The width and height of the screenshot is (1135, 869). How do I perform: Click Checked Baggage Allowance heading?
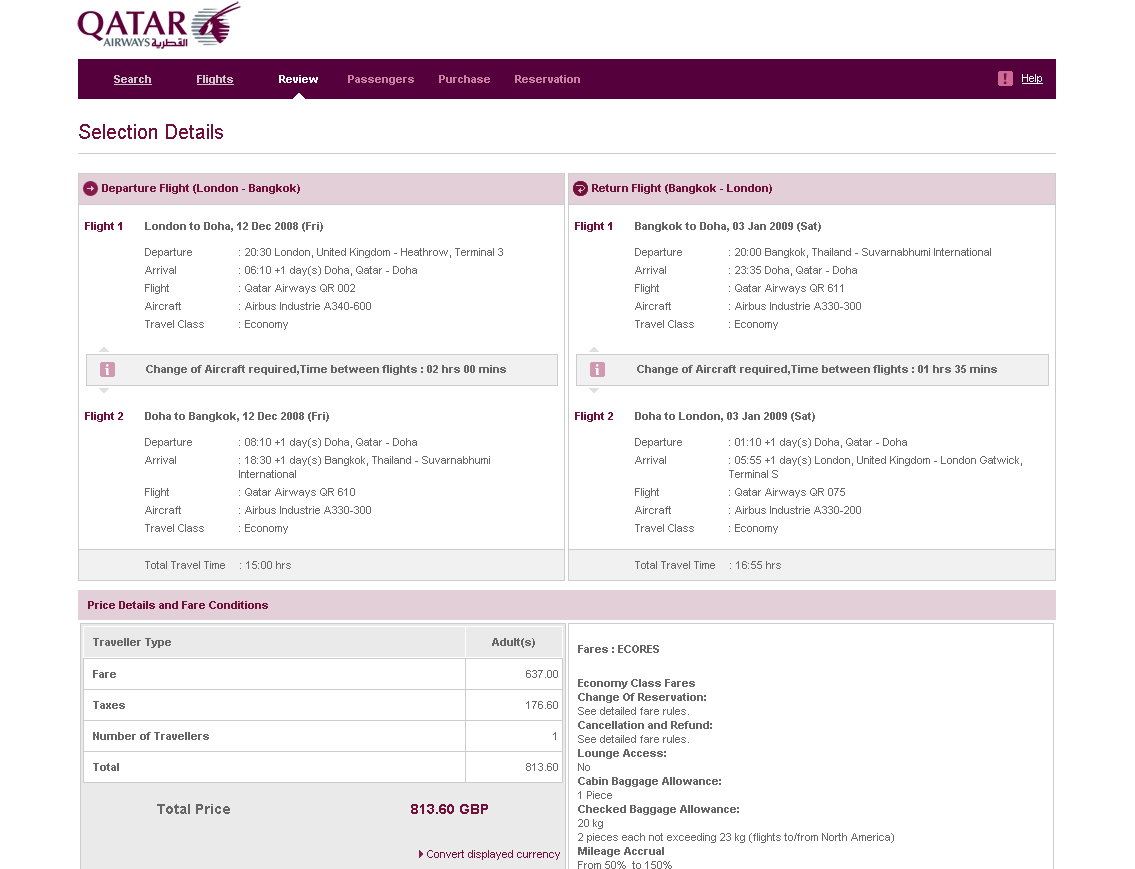658,810
